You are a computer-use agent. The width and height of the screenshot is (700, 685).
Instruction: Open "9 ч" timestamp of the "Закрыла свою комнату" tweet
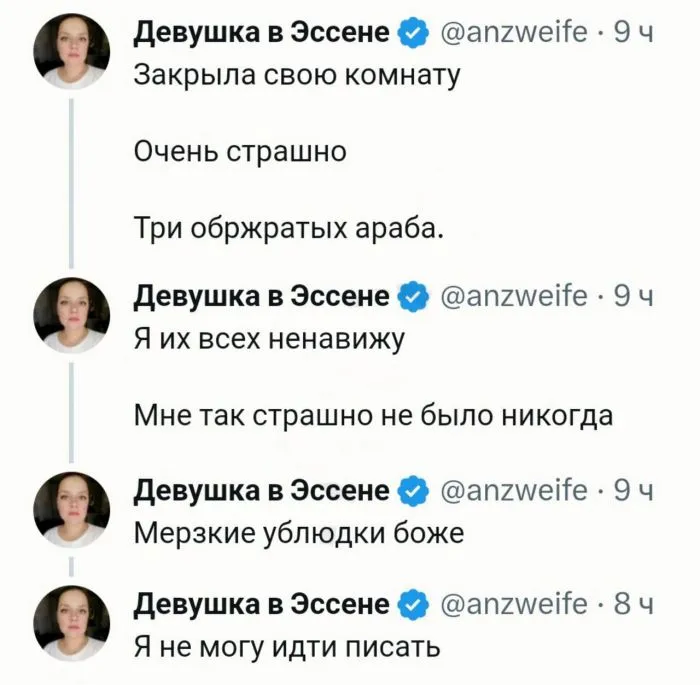[x=632, y=34]
